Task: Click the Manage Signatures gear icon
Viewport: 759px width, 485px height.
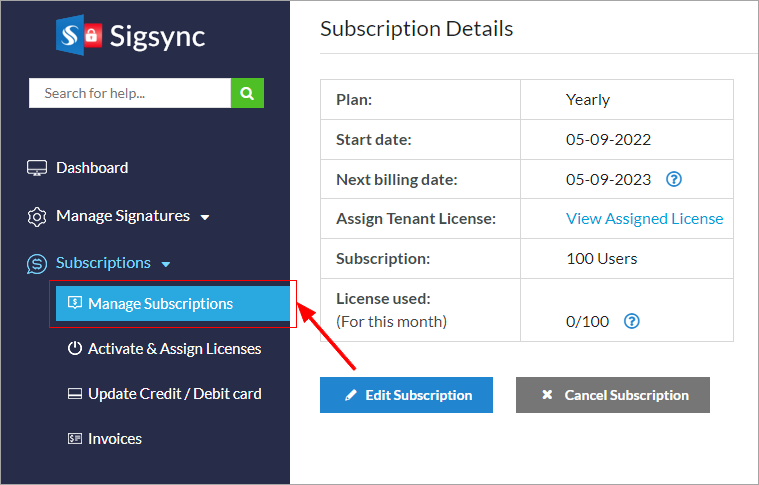Action: 37,216
